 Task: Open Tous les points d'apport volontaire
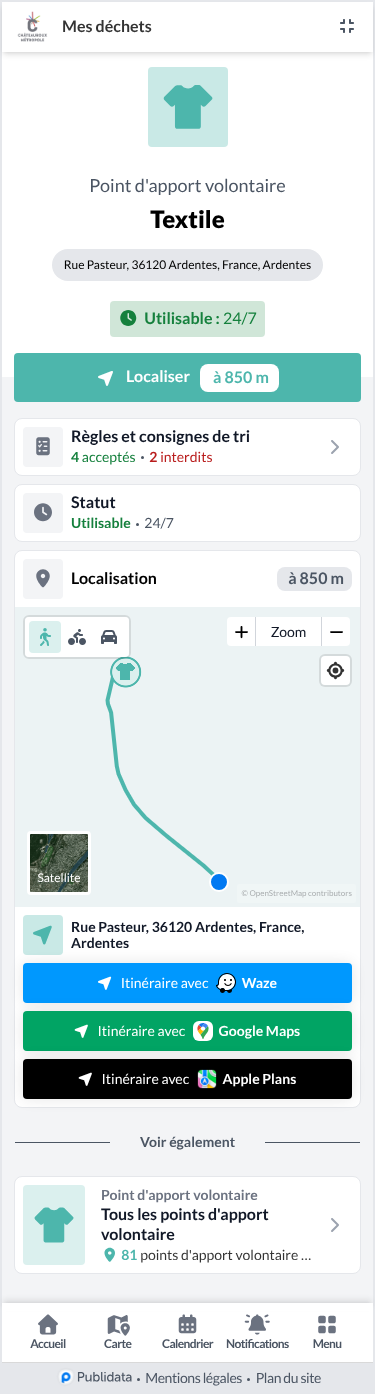[x=187, y=1225]
